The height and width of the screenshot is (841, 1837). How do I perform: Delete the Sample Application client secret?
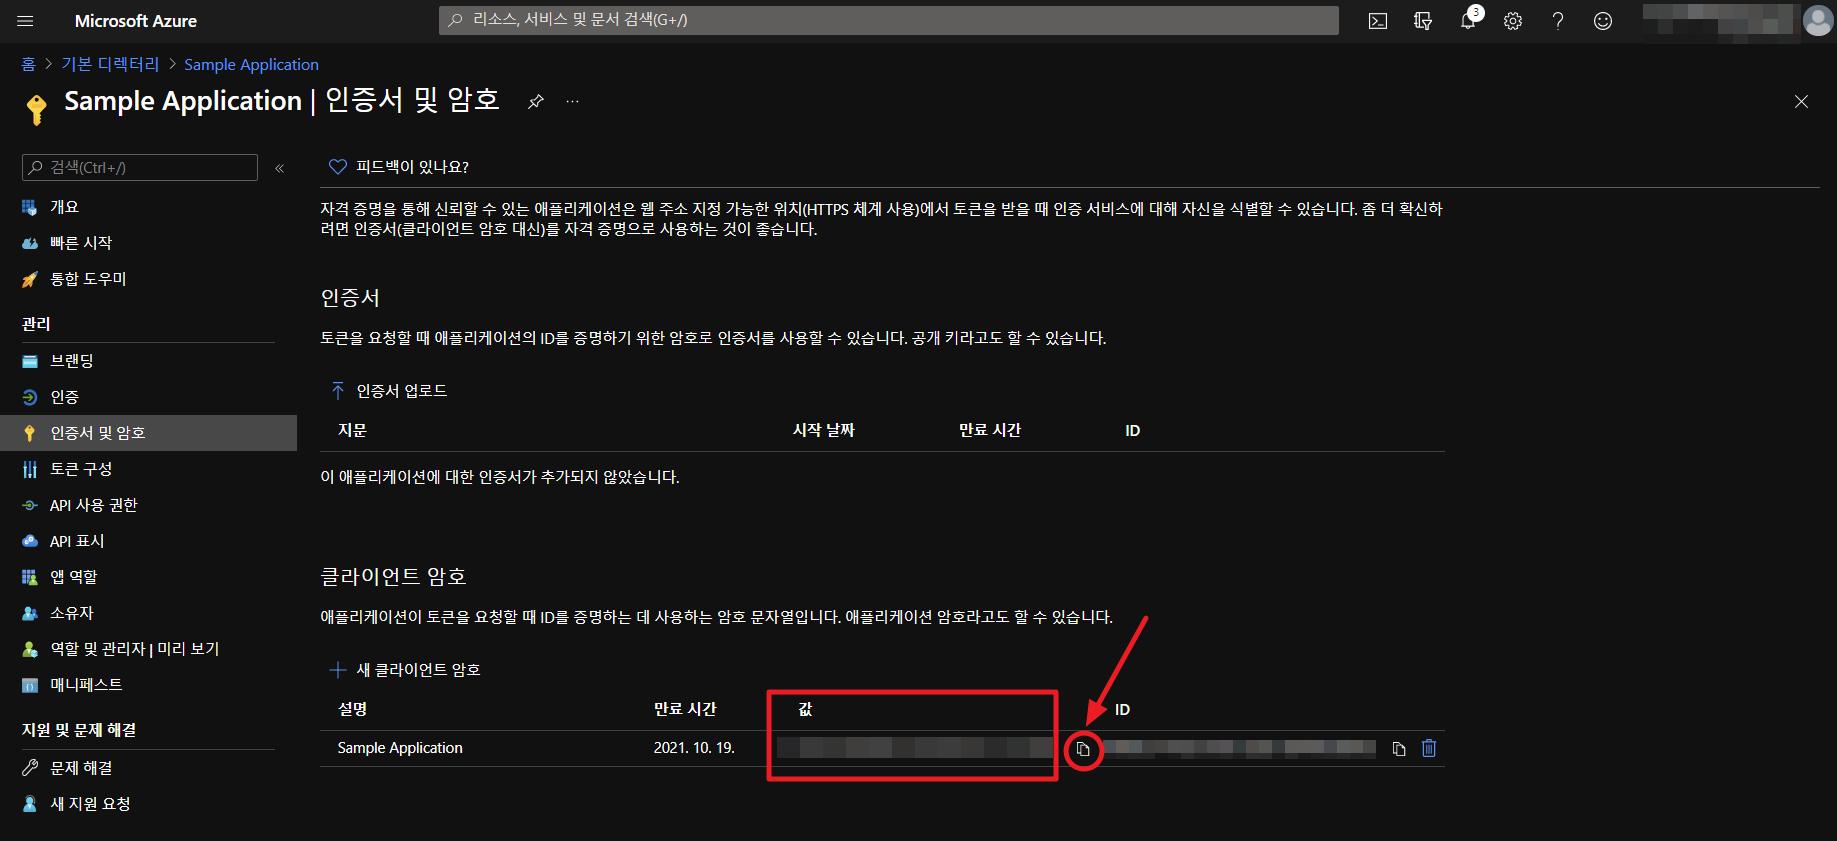pos(1429,748)
